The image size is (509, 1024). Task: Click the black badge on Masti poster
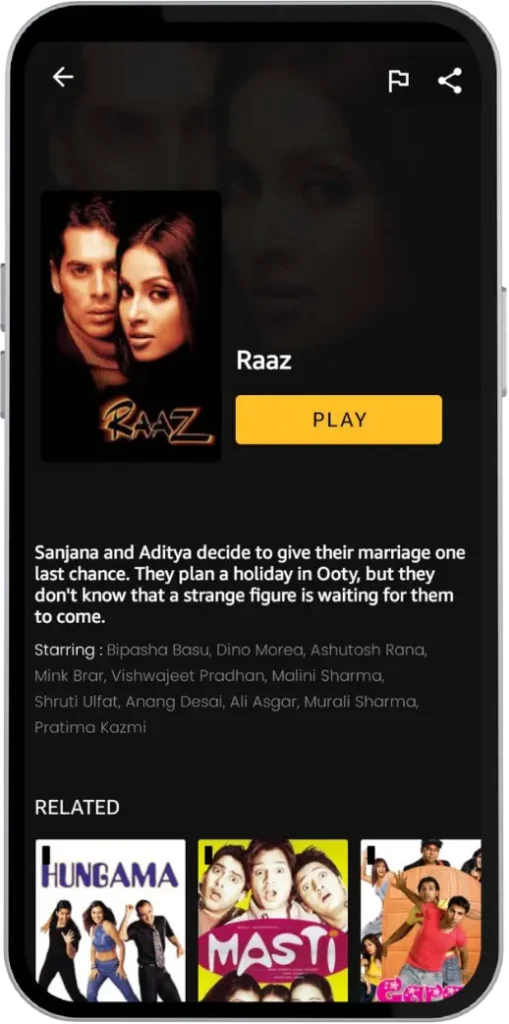[208, 854]
